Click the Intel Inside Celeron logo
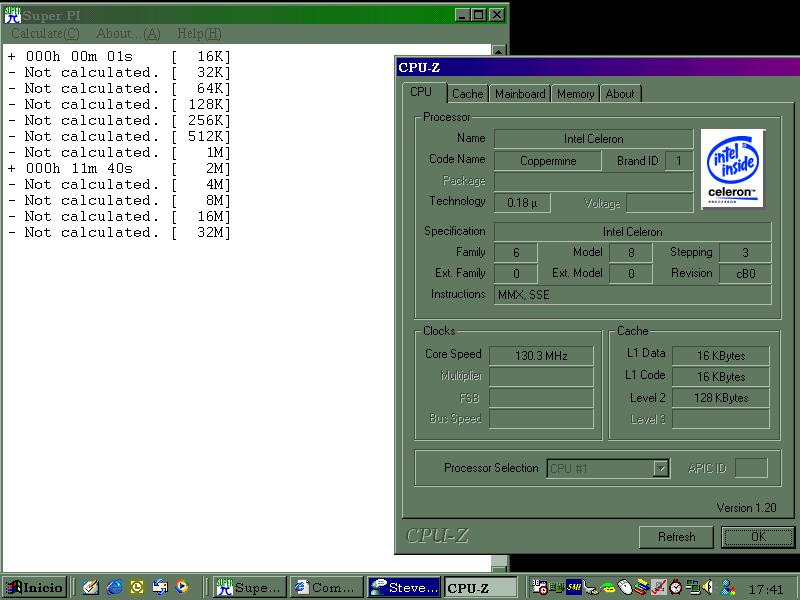This screenshot has width=800, height=600. click(x=733, y=167)
